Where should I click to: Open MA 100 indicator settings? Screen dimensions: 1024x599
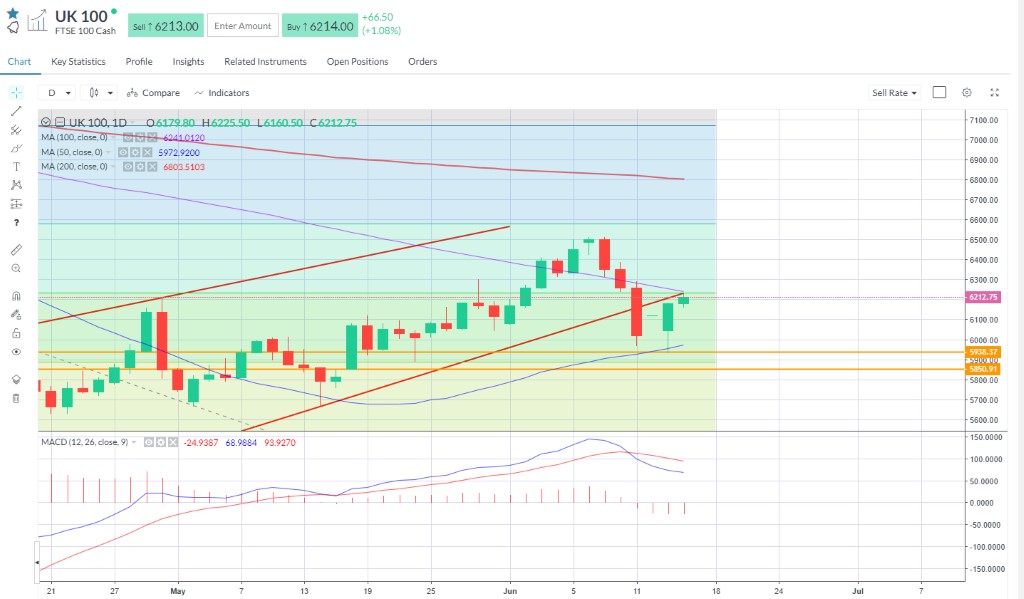(x=140, y=137)
